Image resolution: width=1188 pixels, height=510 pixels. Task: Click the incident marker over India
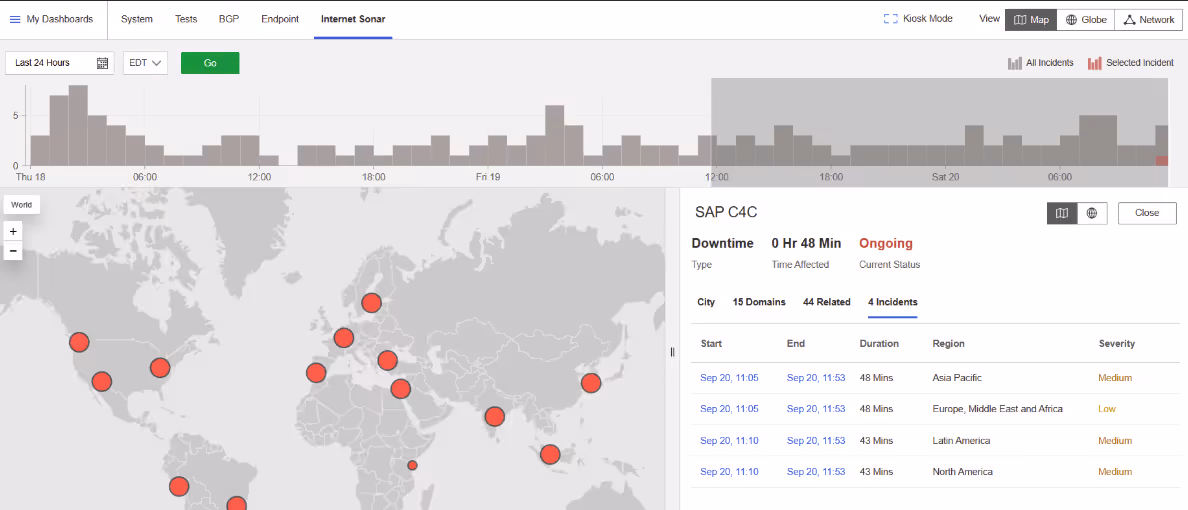coord(495,416)
